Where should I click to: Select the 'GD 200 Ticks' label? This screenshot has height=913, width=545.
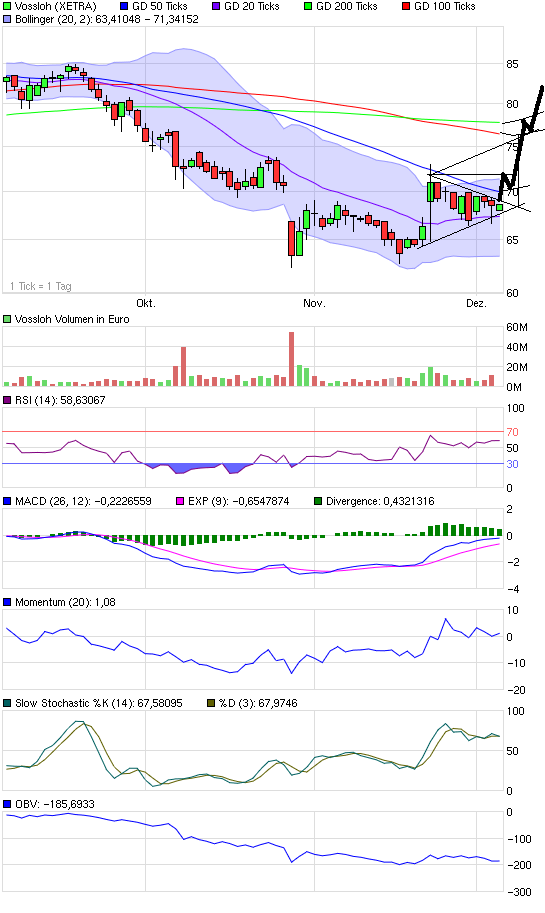(346, 6)
